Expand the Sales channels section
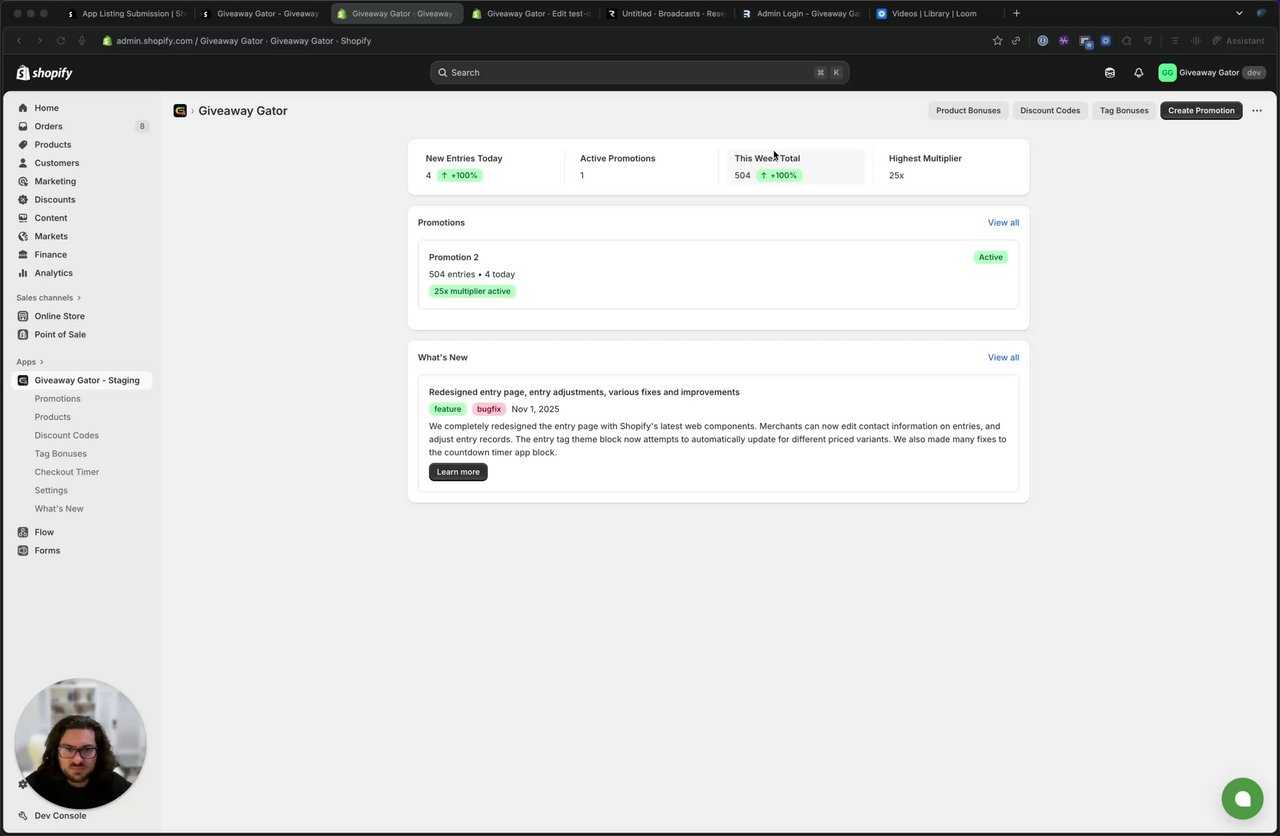 [x=49, y=298]
